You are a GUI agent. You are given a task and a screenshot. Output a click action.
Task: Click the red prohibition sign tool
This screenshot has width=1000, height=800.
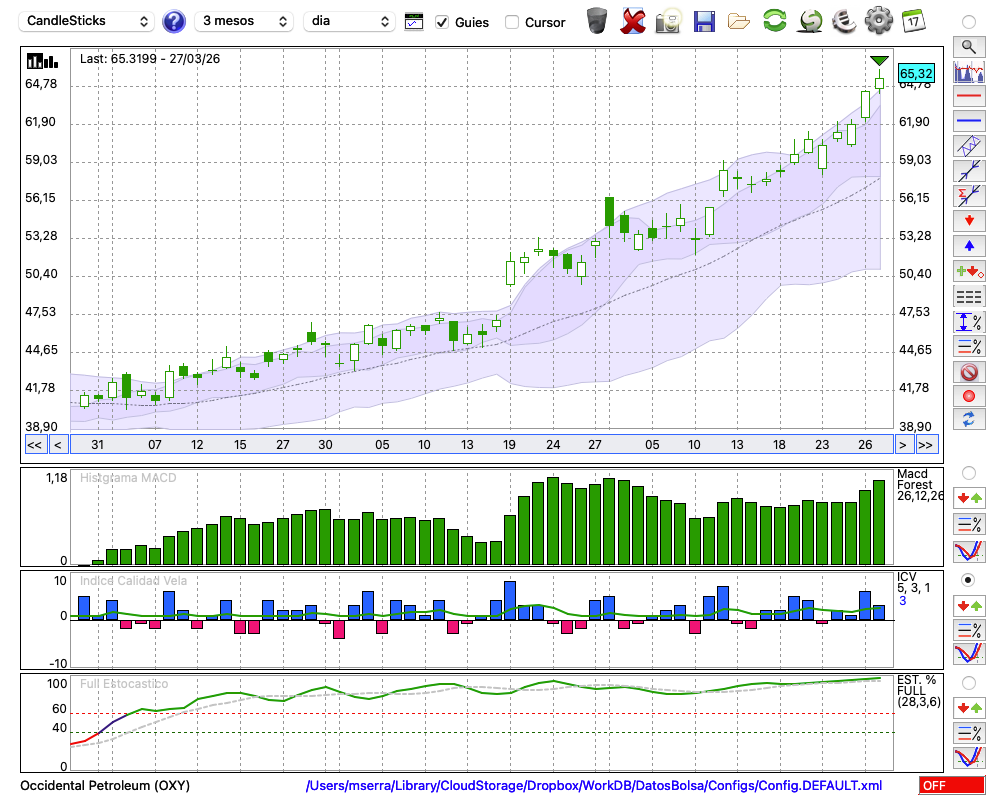click(x=968, y=372)
